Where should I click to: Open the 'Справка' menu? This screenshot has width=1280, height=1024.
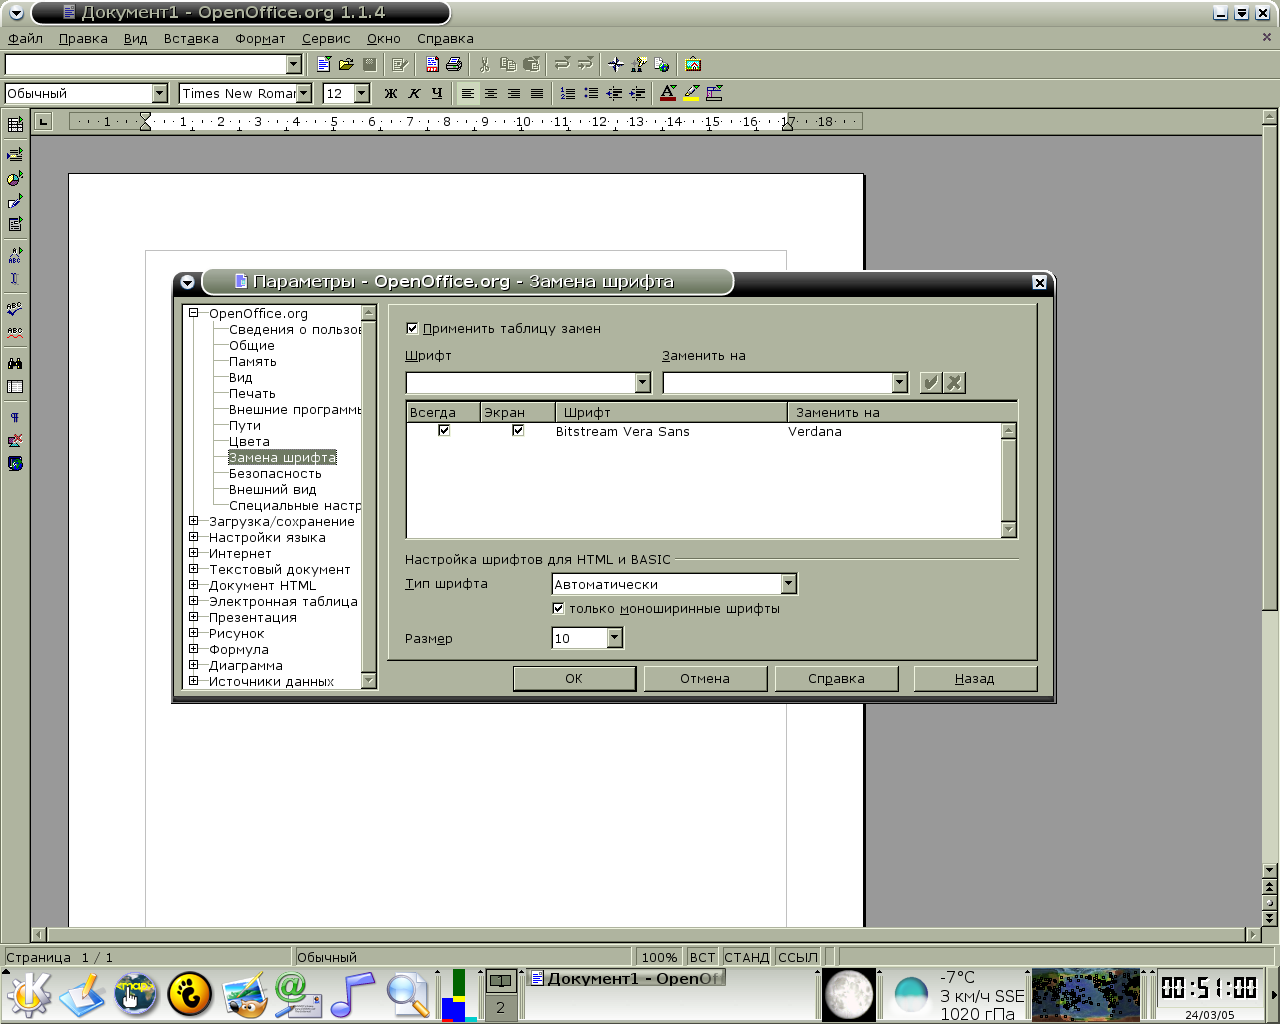pos(445,38)
